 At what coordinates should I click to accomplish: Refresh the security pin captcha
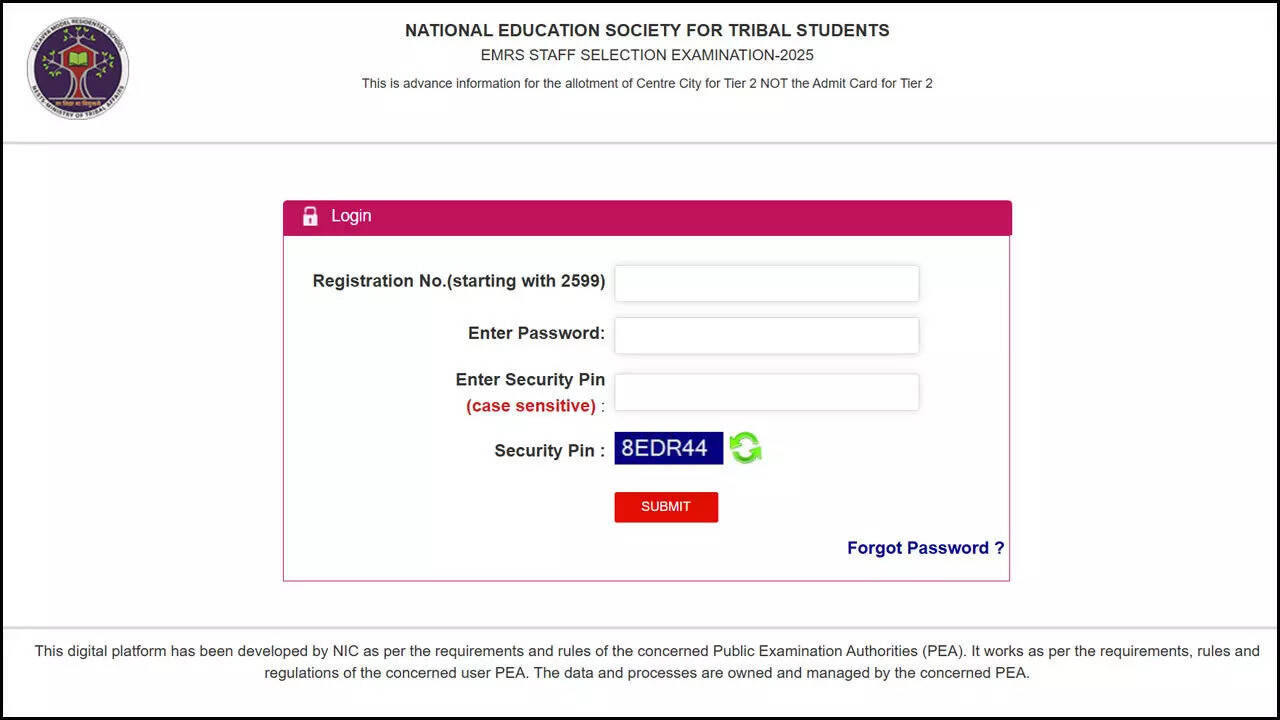745,448
